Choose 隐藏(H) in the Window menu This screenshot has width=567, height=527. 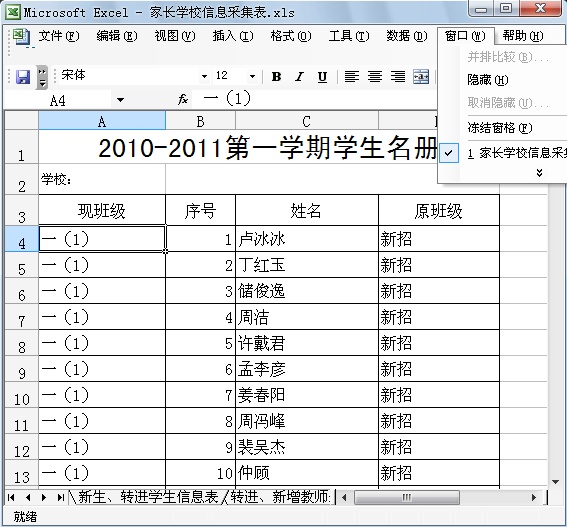(x=487, y=80)
